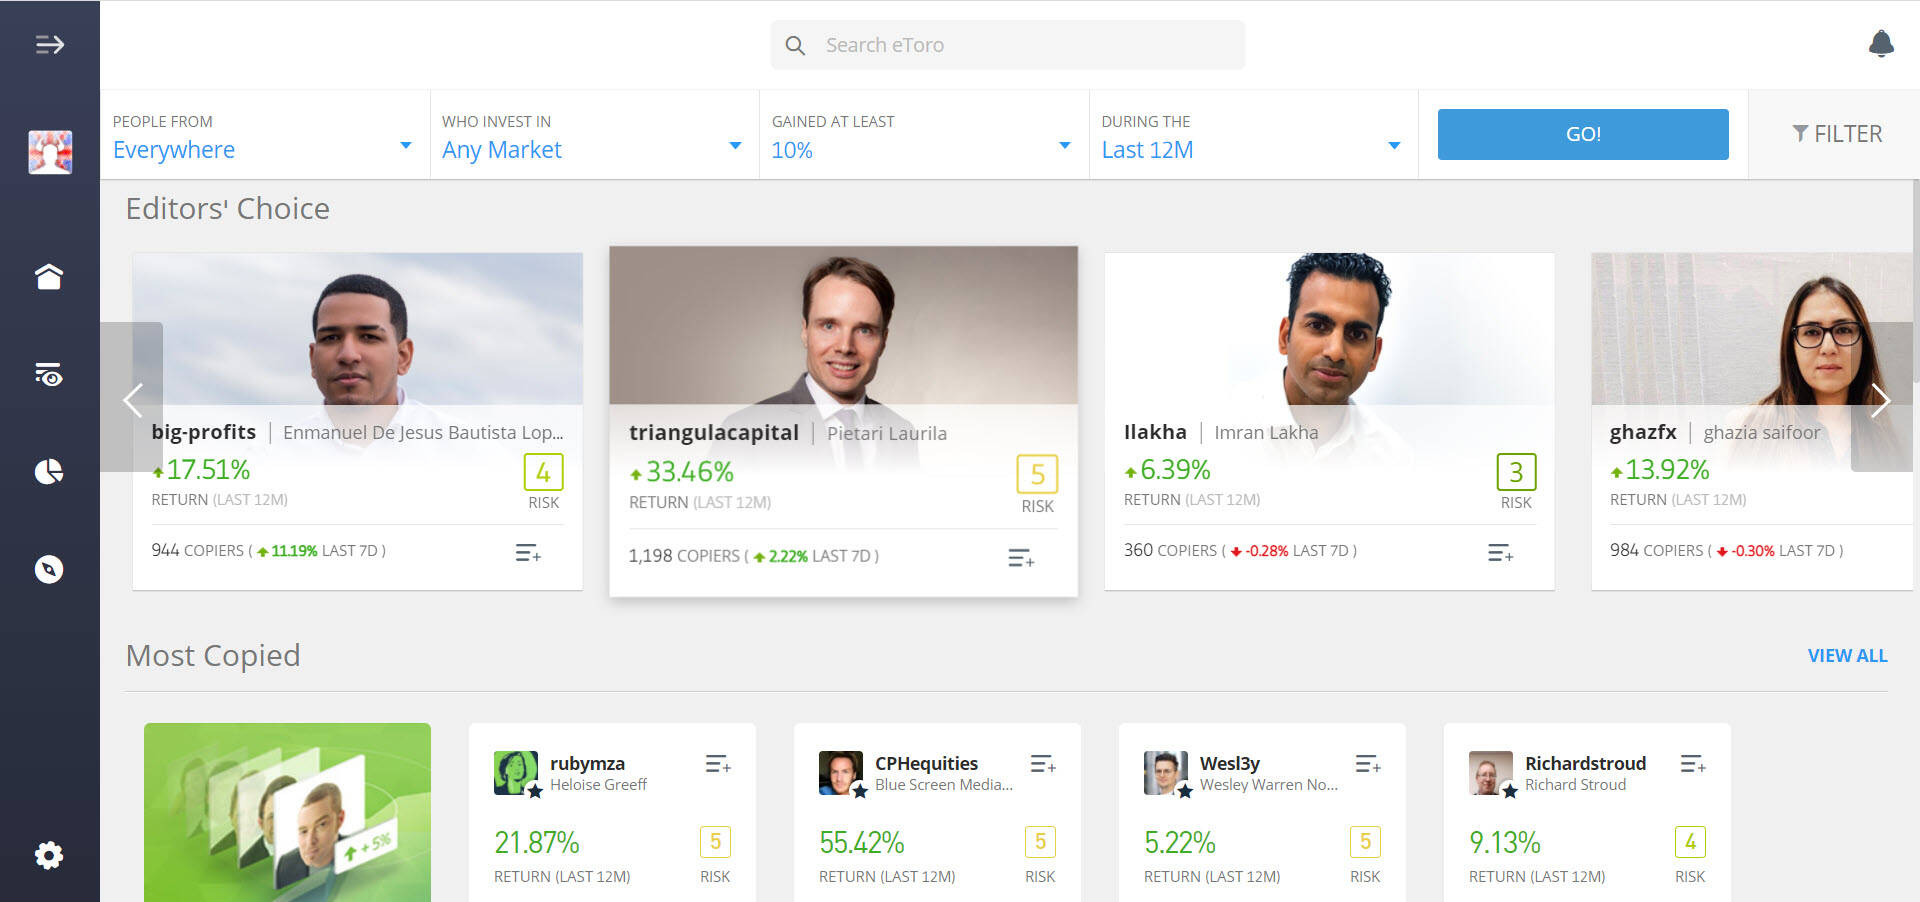
Task: Click 984 COPIERS text on ghazfx
Action: coord(1656,551)
